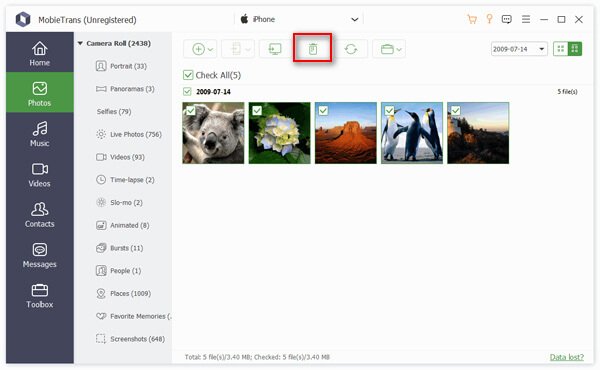Go to Home in sidebar
The height and width of the screenshot is (370, 600).
coord(39,53)
